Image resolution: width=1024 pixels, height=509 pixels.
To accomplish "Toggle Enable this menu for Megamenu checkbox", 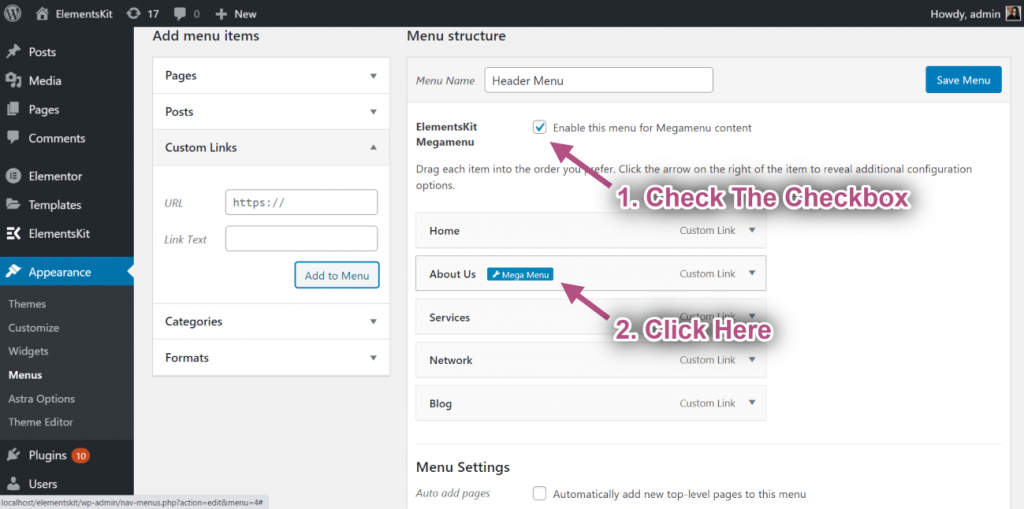I will (x=540, y=128).
